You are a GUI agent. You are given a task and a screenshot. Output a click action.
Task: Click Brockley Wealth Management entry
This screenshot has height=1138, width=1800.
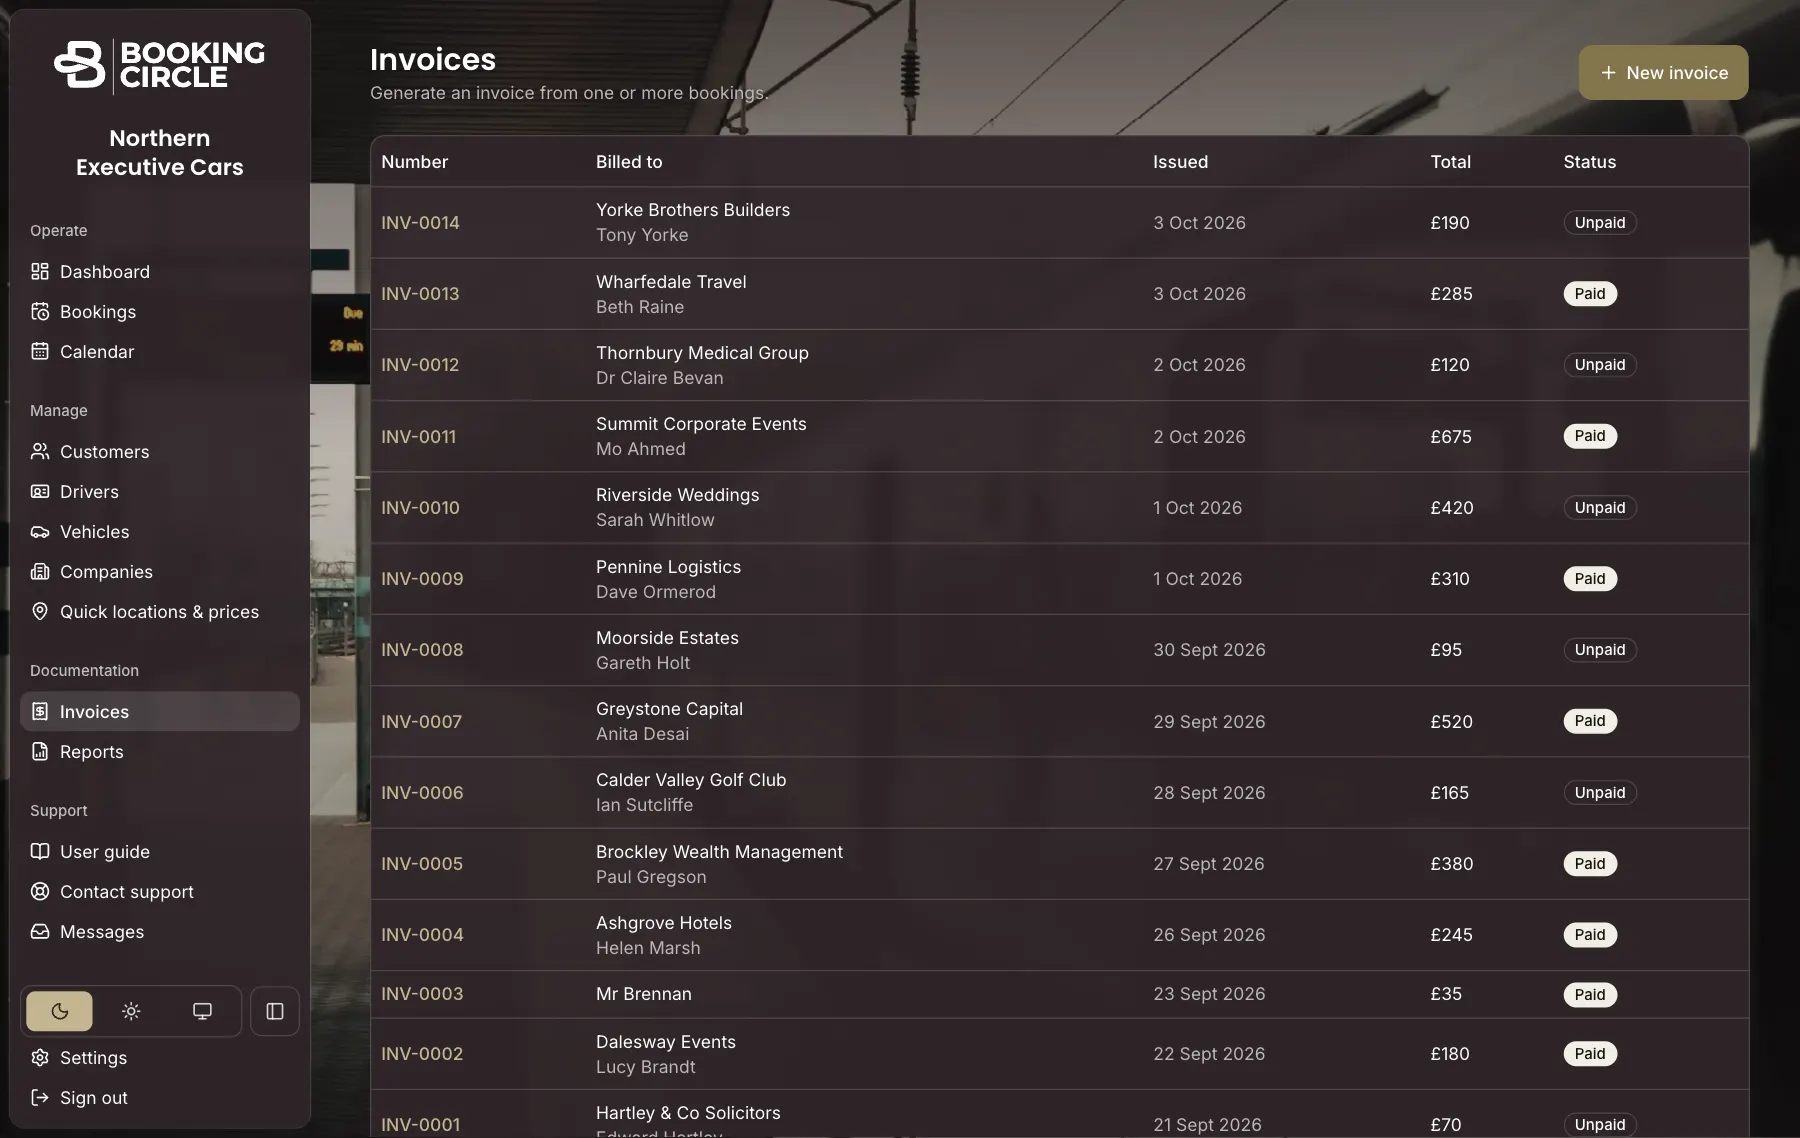719,851
